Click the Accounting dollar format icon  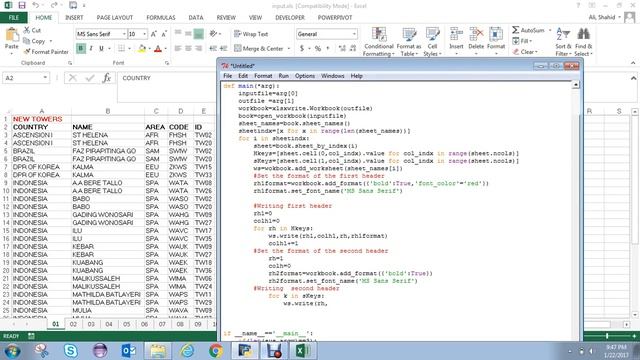click(x=302, y=49)
